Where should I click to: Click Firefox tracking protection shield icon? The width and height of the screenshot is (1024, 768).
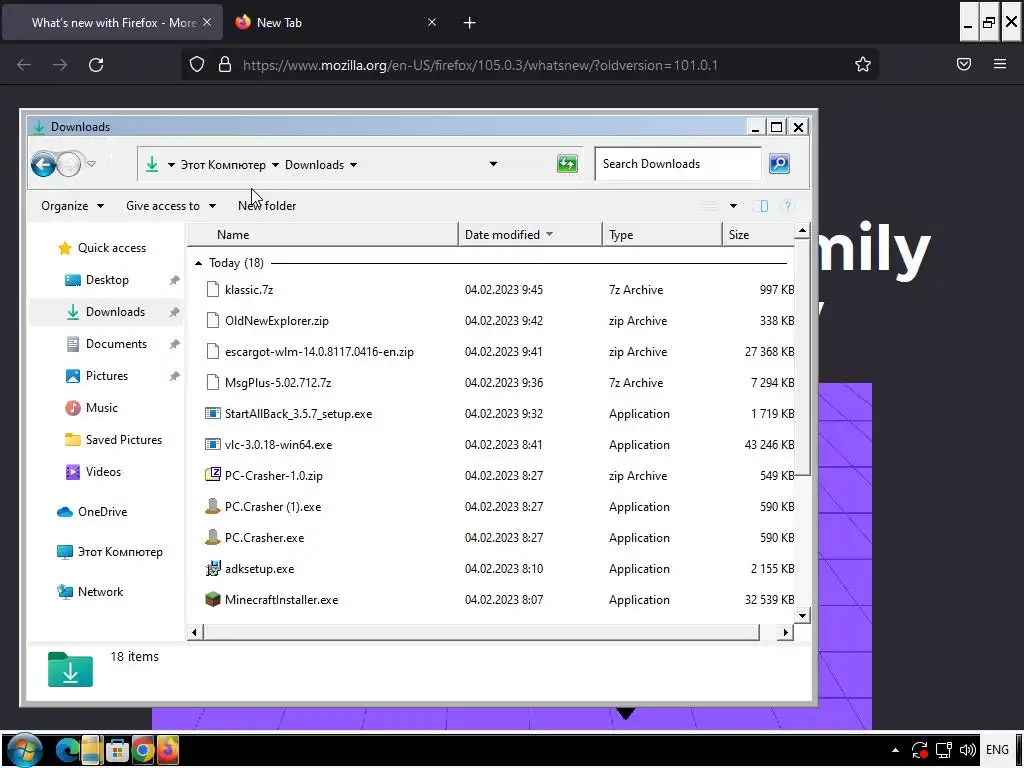click(197, 64)
